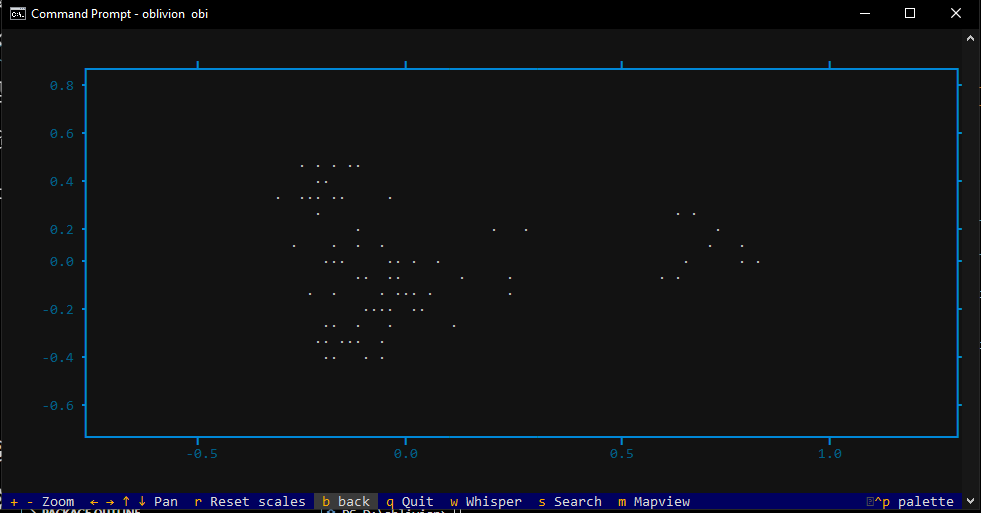This screenshot has width=981, height=513.
Task: Click the Pan shortcut in footer
Action: click(133, 502)
